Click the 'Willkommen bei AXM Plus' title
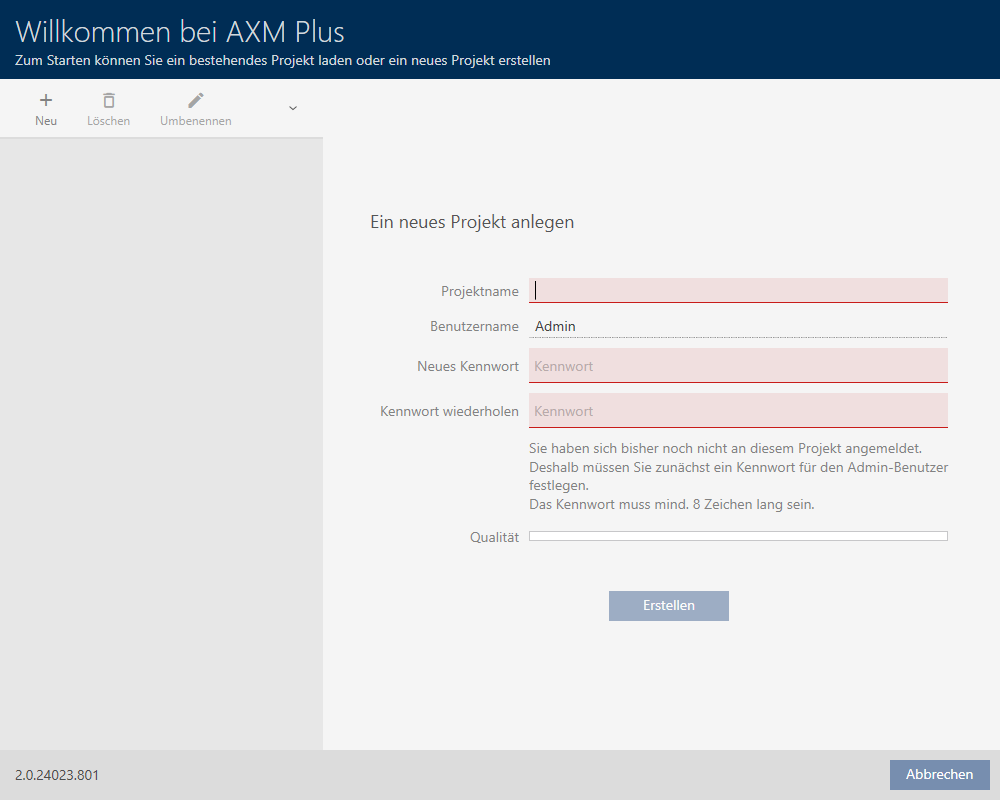 pyautogui.click(x=180, y=31)
